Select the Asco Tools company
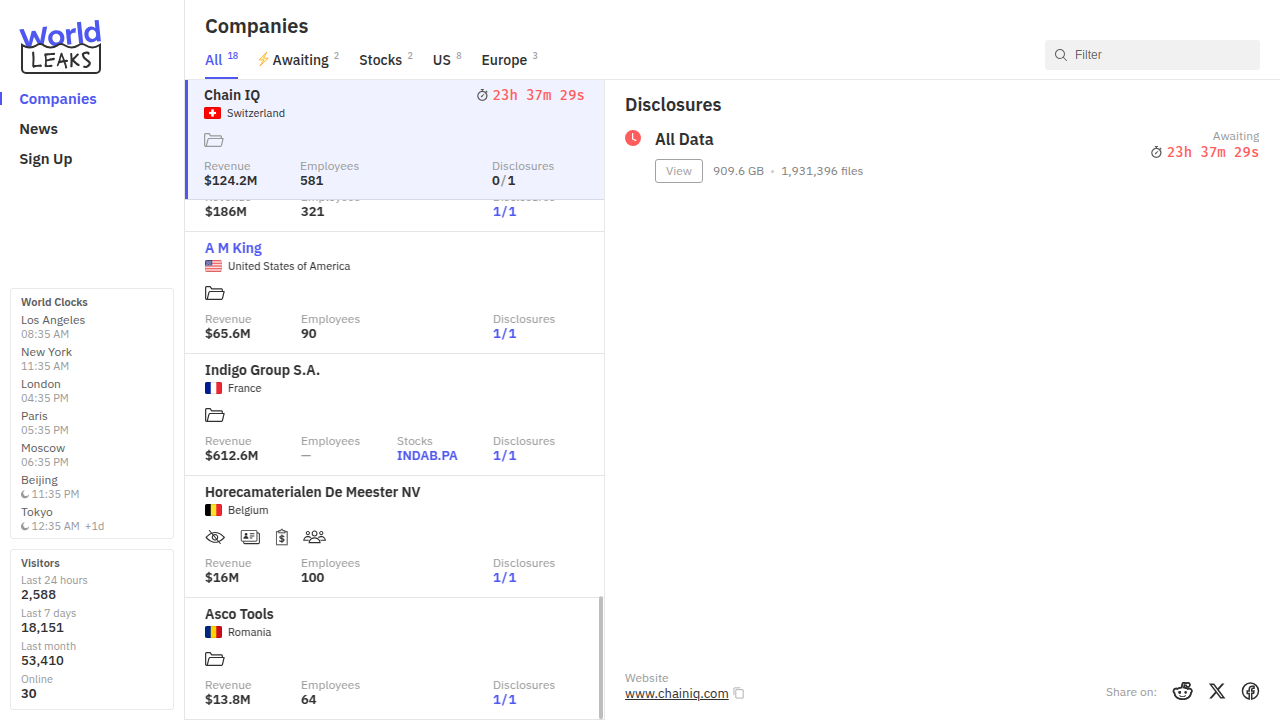Viewport: 1280px width, 720px height. tap(239, 614)
